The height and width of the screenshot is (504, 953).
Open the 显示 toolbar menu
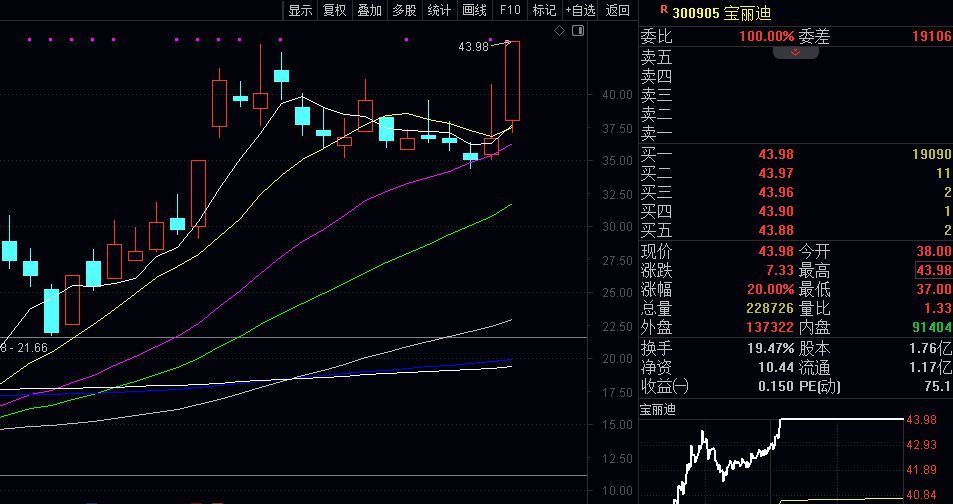(x=300, y=10)
